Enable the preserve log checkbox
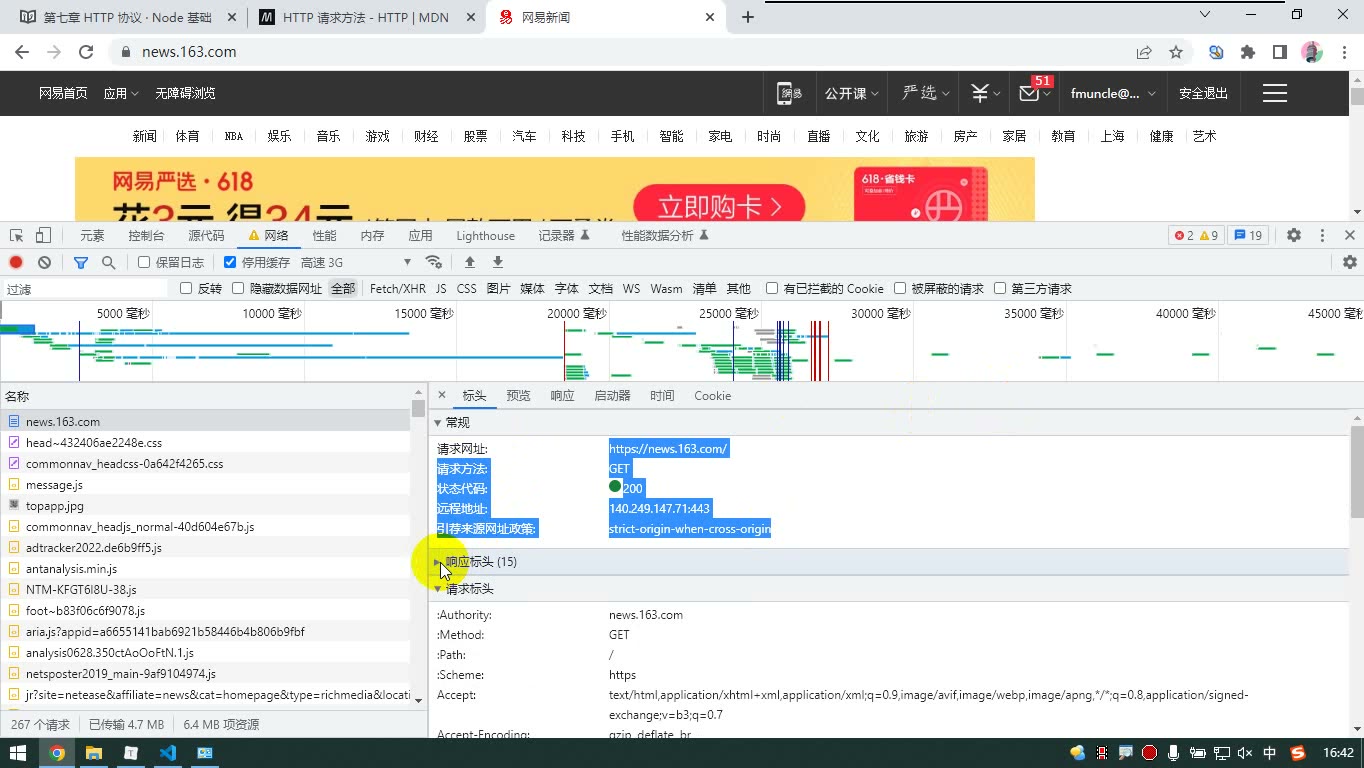The image size is (1364, 768). (x=144, y=262)
